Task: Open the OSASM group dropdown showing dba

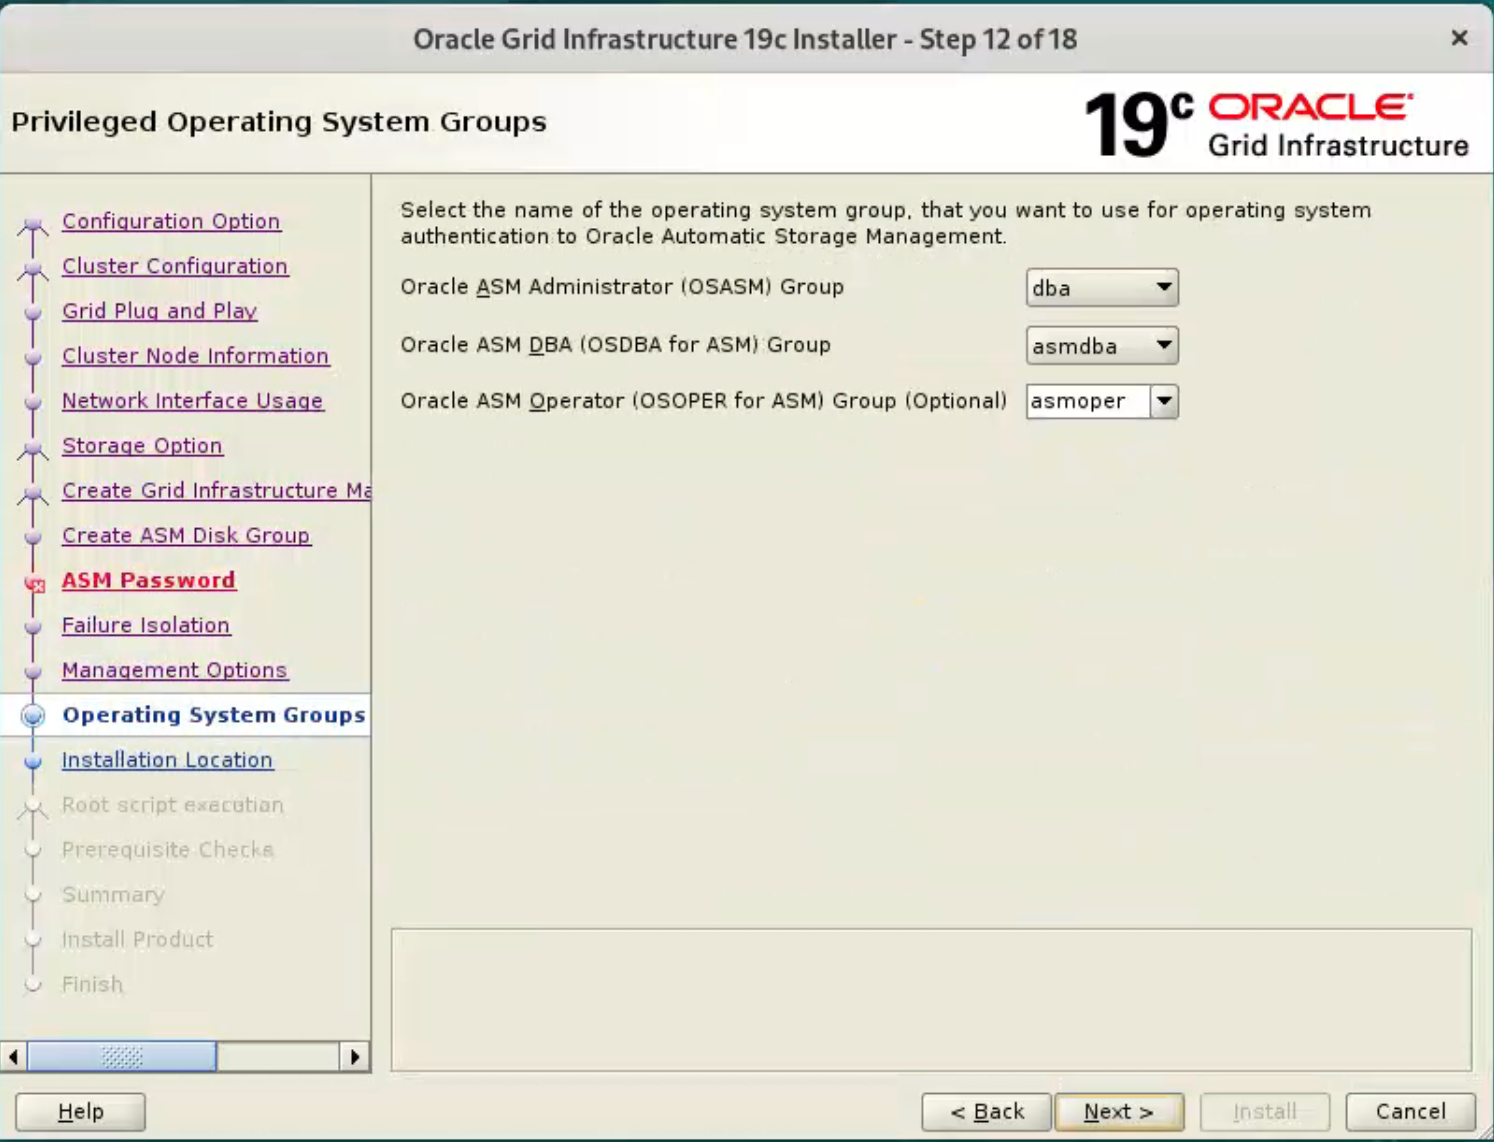Action: [1102, 288]
